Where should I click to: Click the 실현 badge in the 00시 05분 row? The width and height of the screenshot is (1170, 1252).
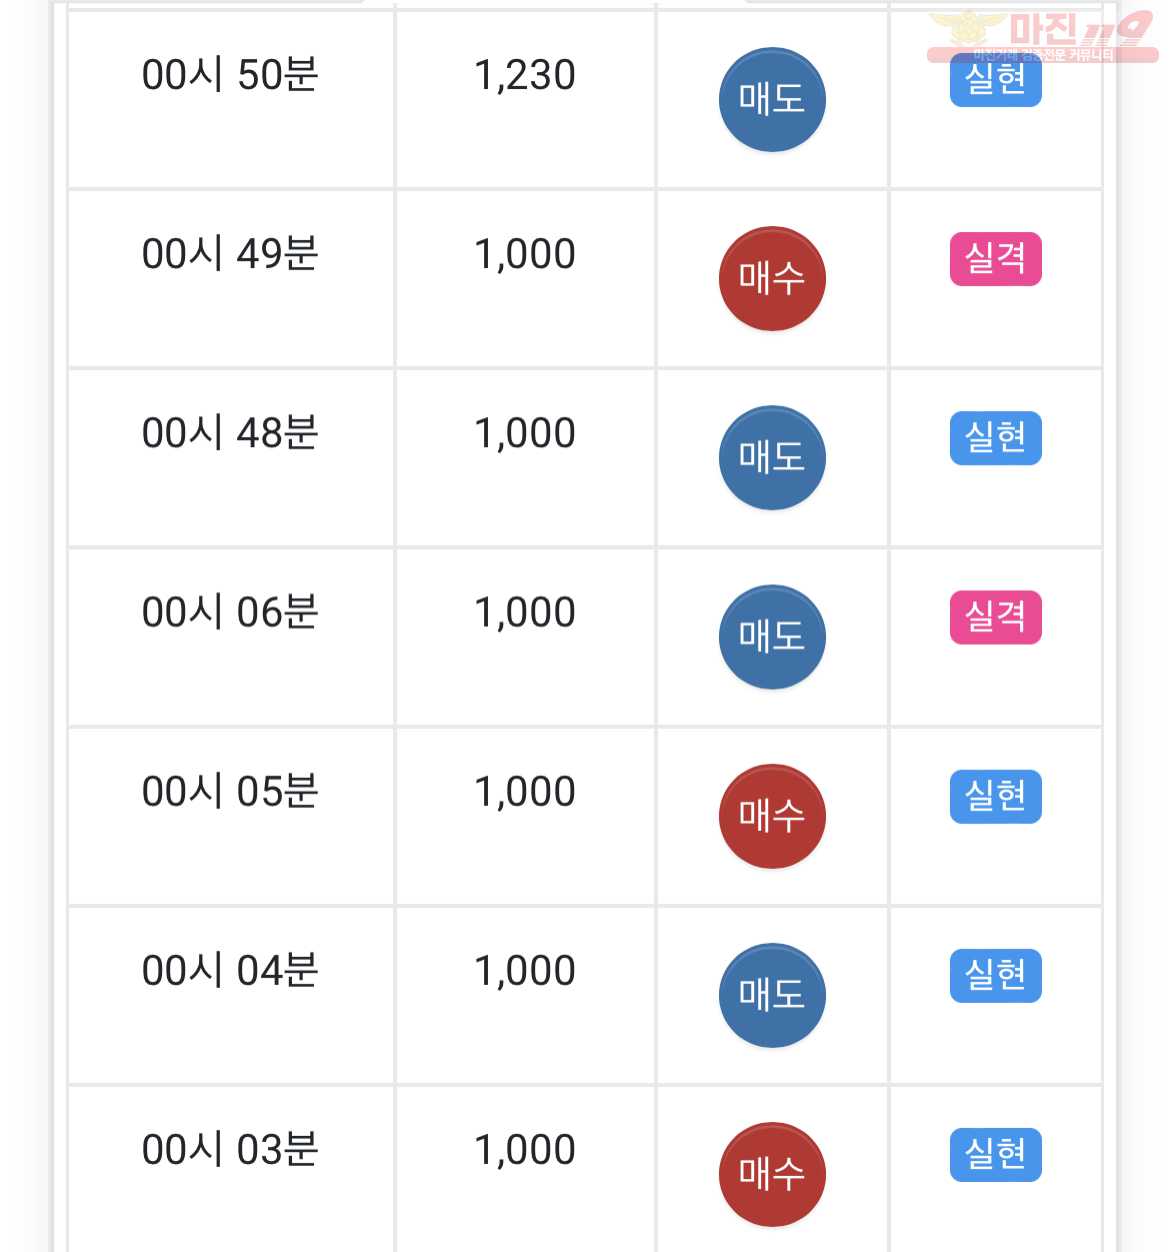tap(995, 796)
